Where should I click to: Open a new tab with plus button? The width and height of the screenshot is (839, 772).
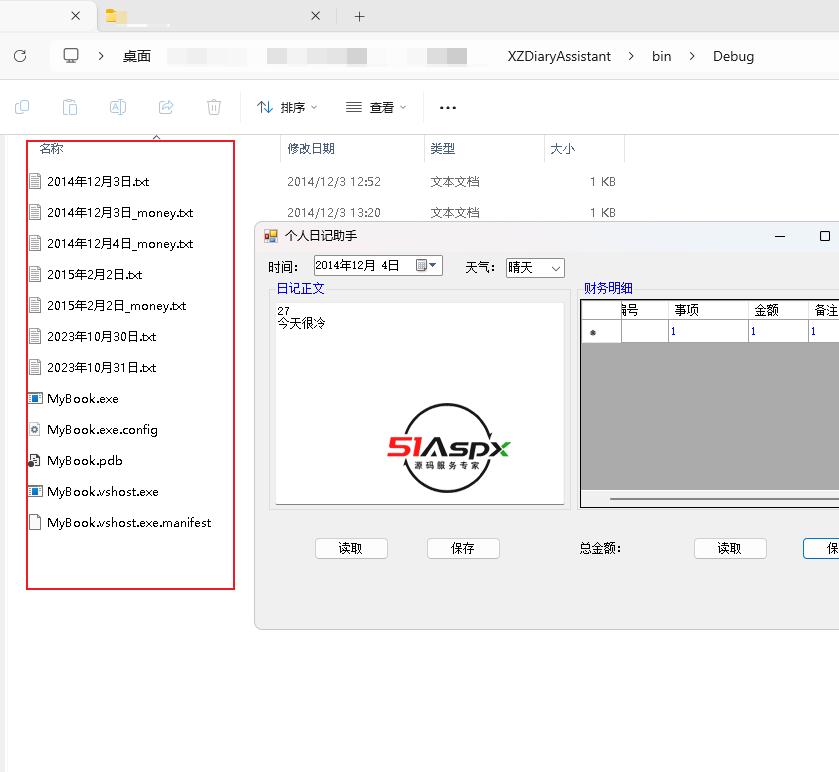click(x=360, y=16)
